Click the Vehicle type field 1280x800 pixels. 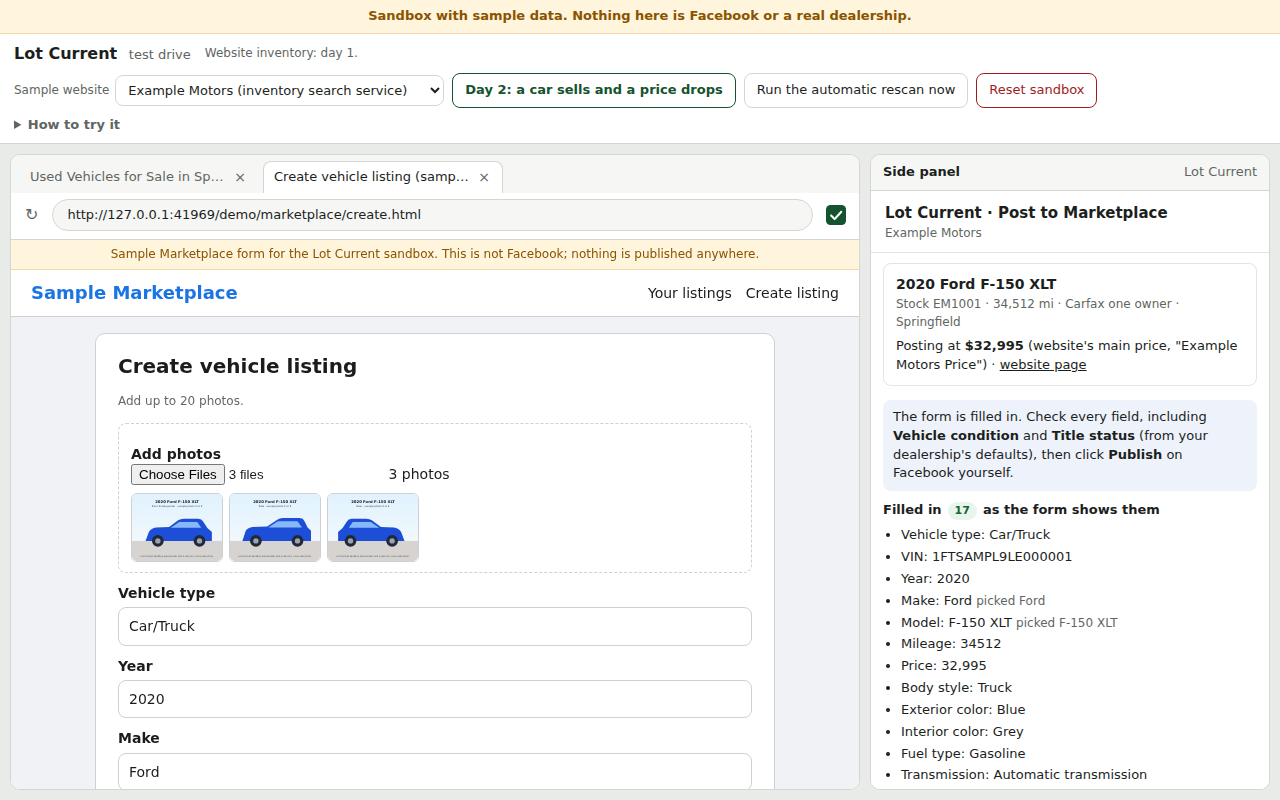pyautogui.click(x=435, y=626)
